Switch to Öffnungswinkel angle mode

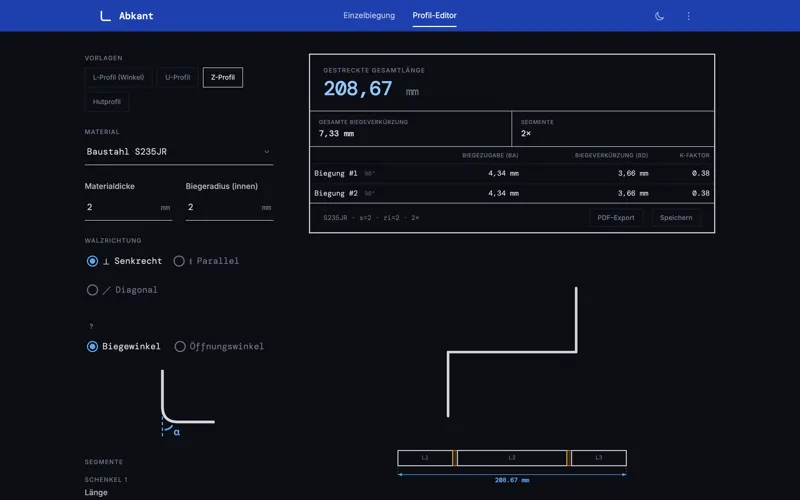(181, 347)
